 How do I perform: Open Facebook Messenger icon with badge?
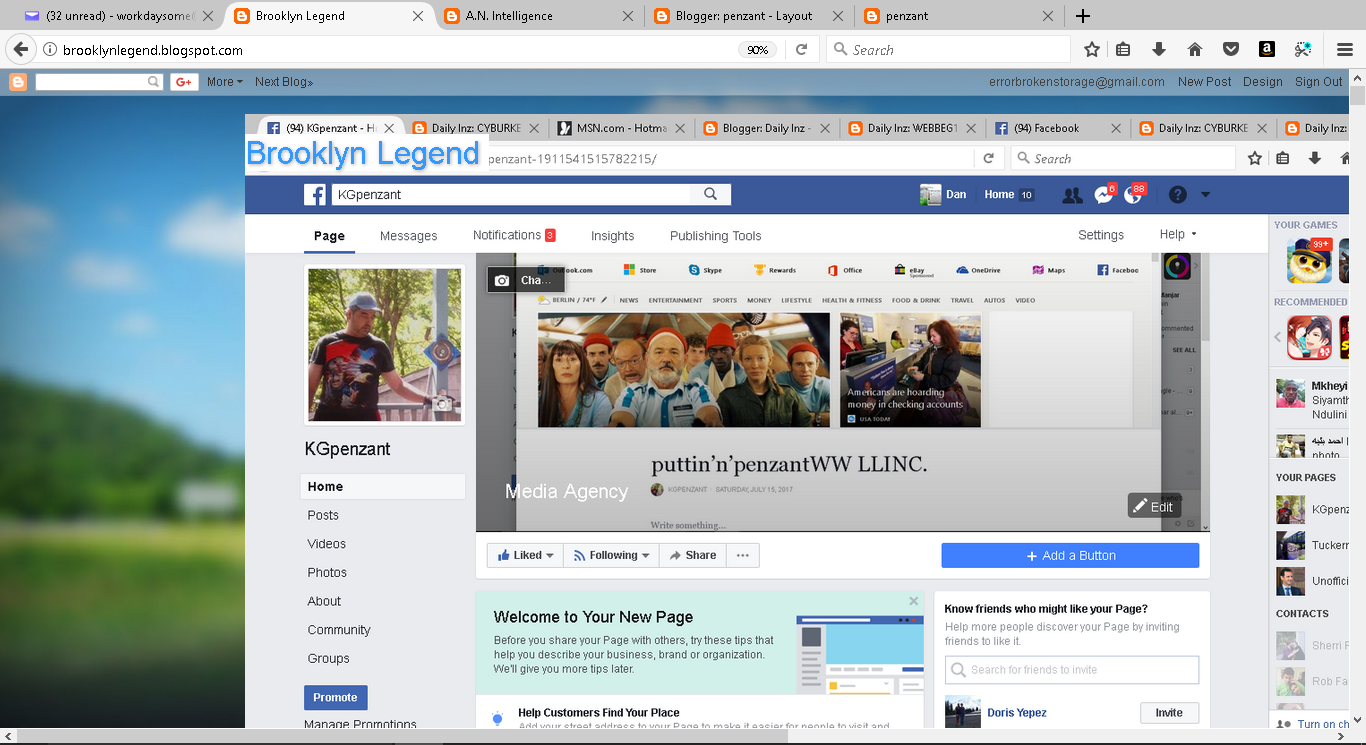(x=1104, y=195)
